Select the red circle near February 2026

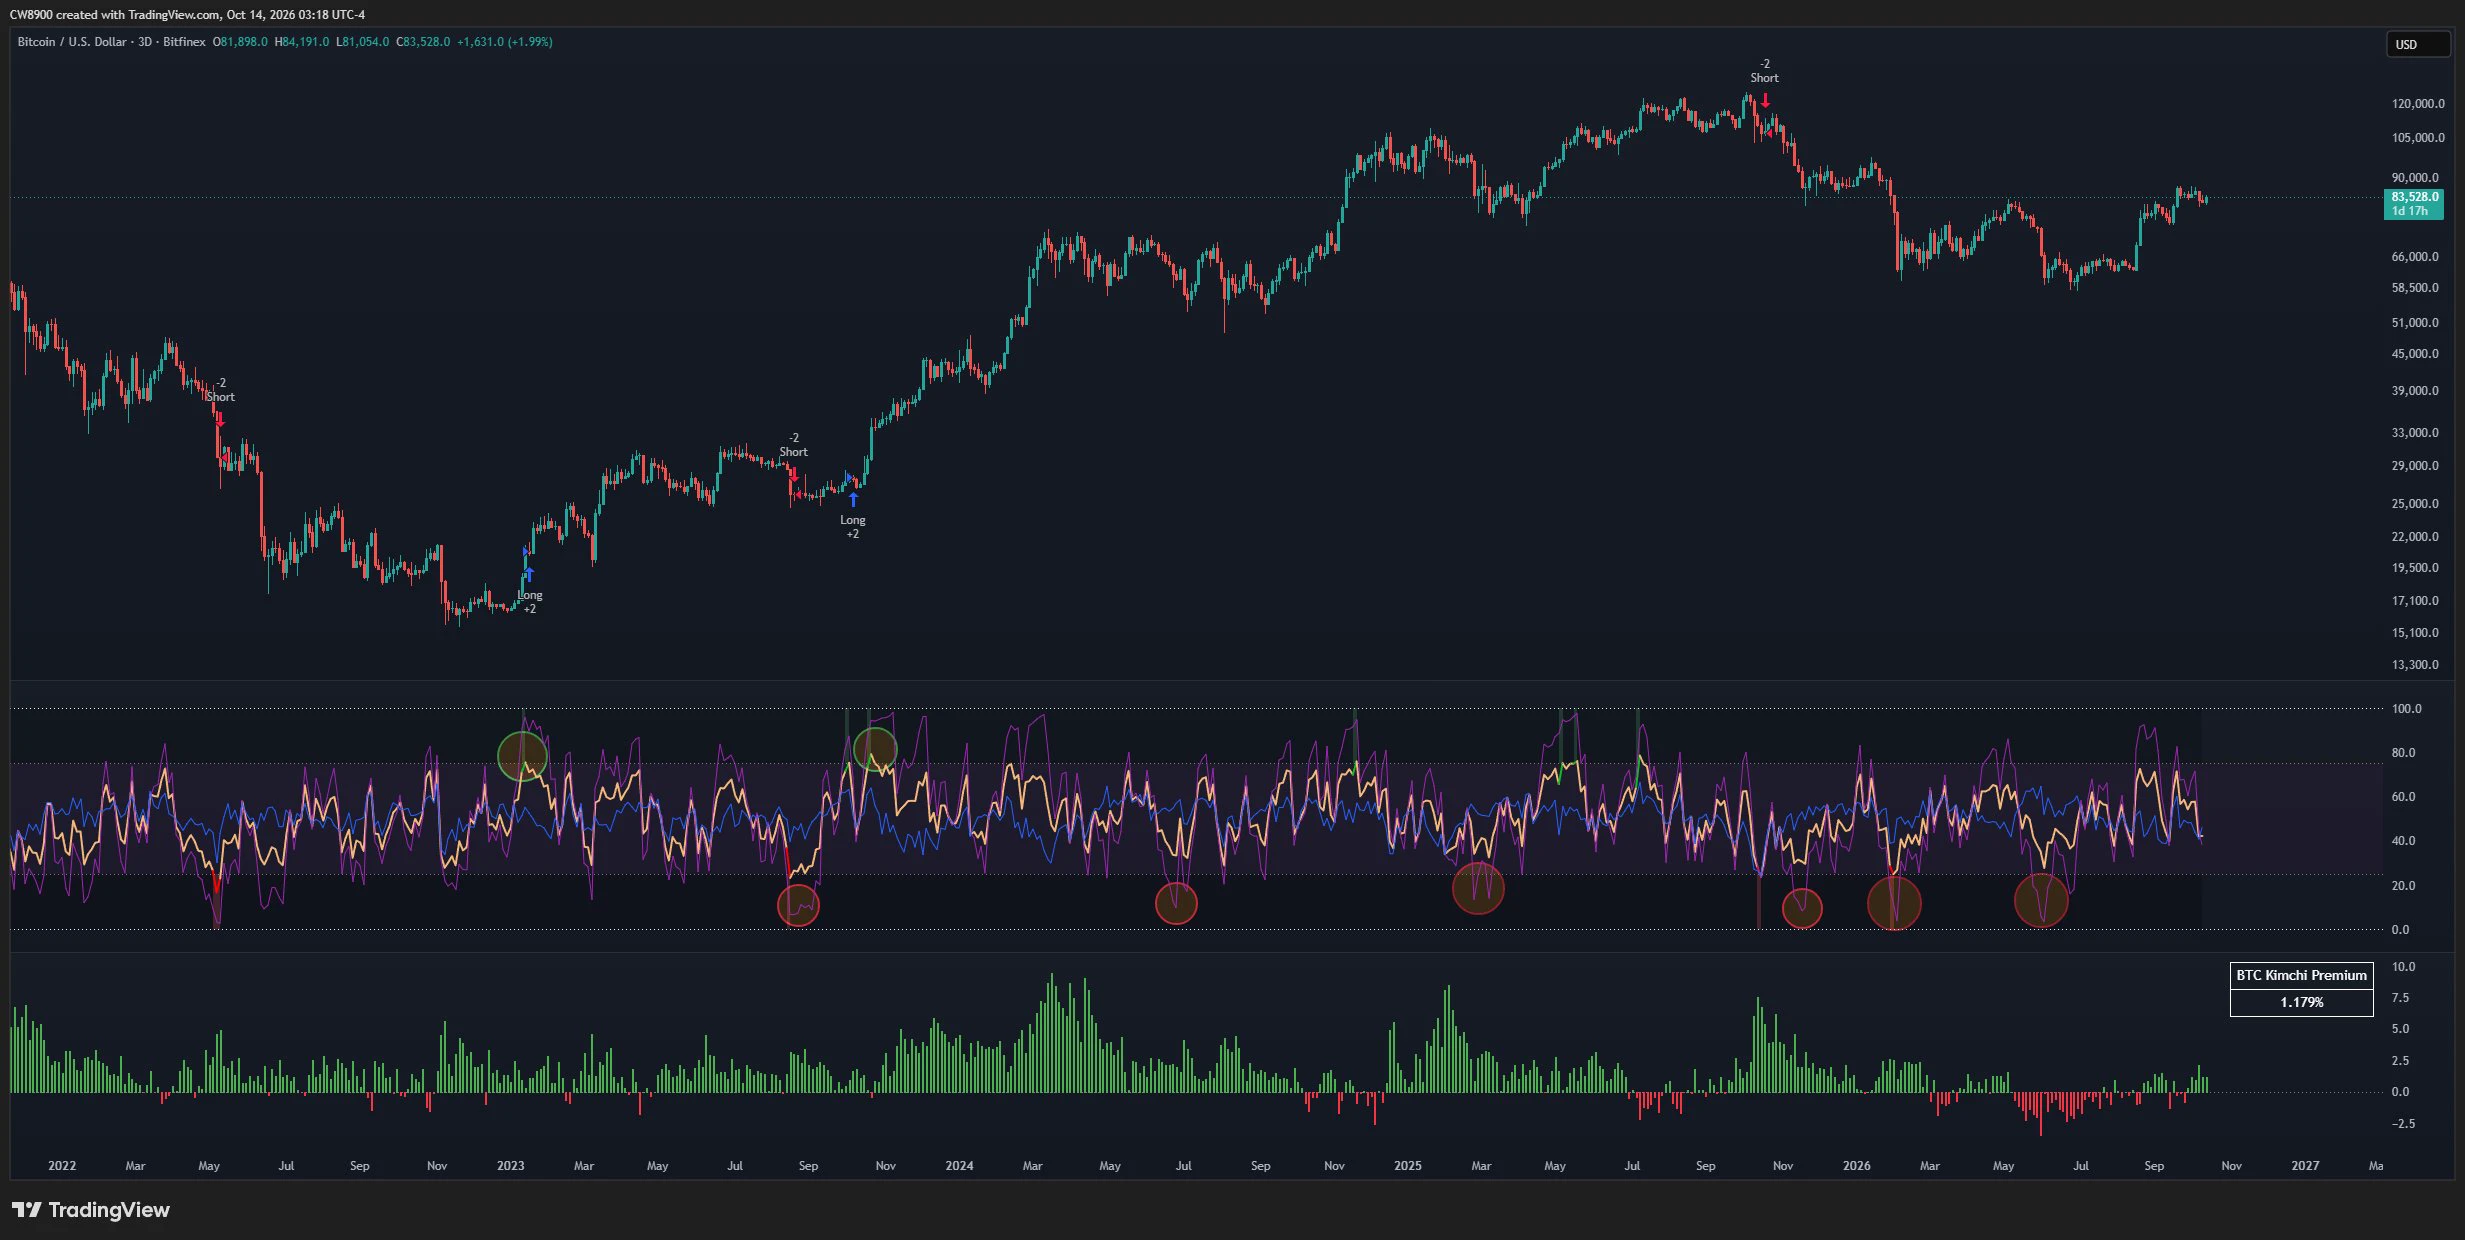pos(1894,903)
